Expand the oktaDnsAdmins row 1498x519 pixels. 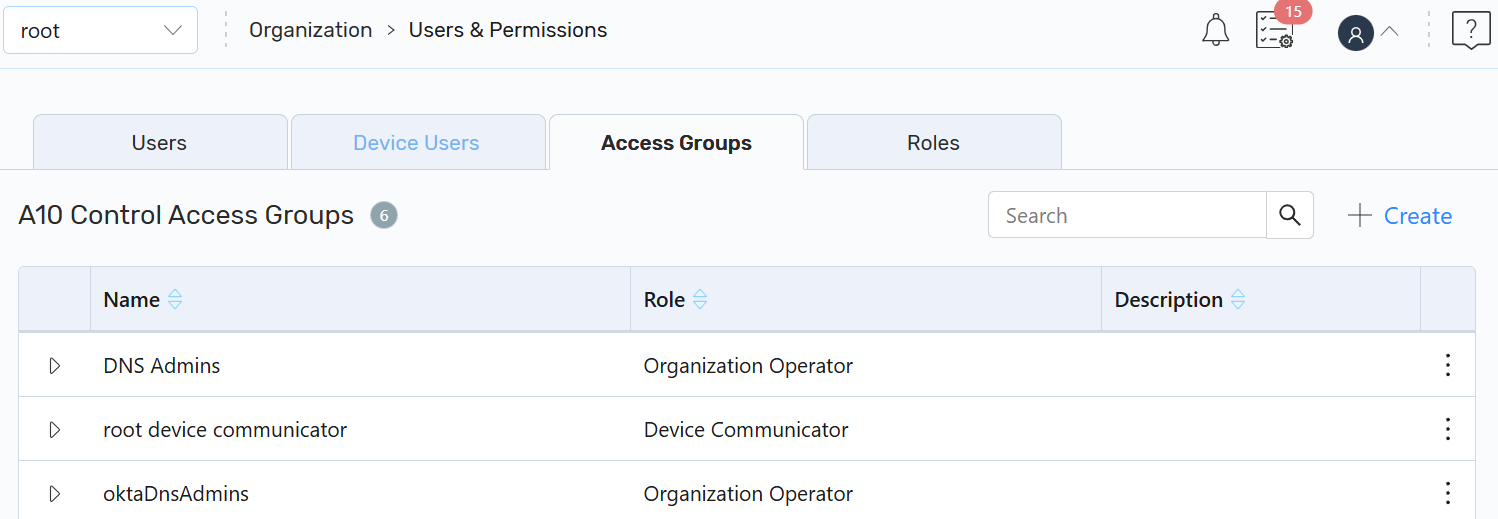tap(55, 494)
